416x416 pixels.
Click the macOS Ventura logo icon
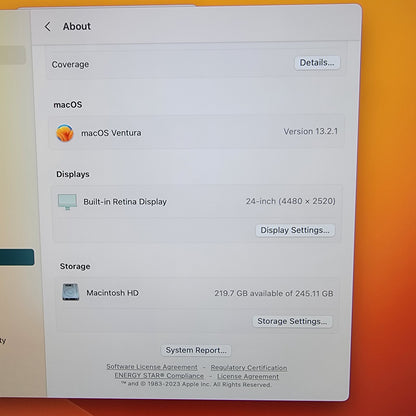click(65, 133)
